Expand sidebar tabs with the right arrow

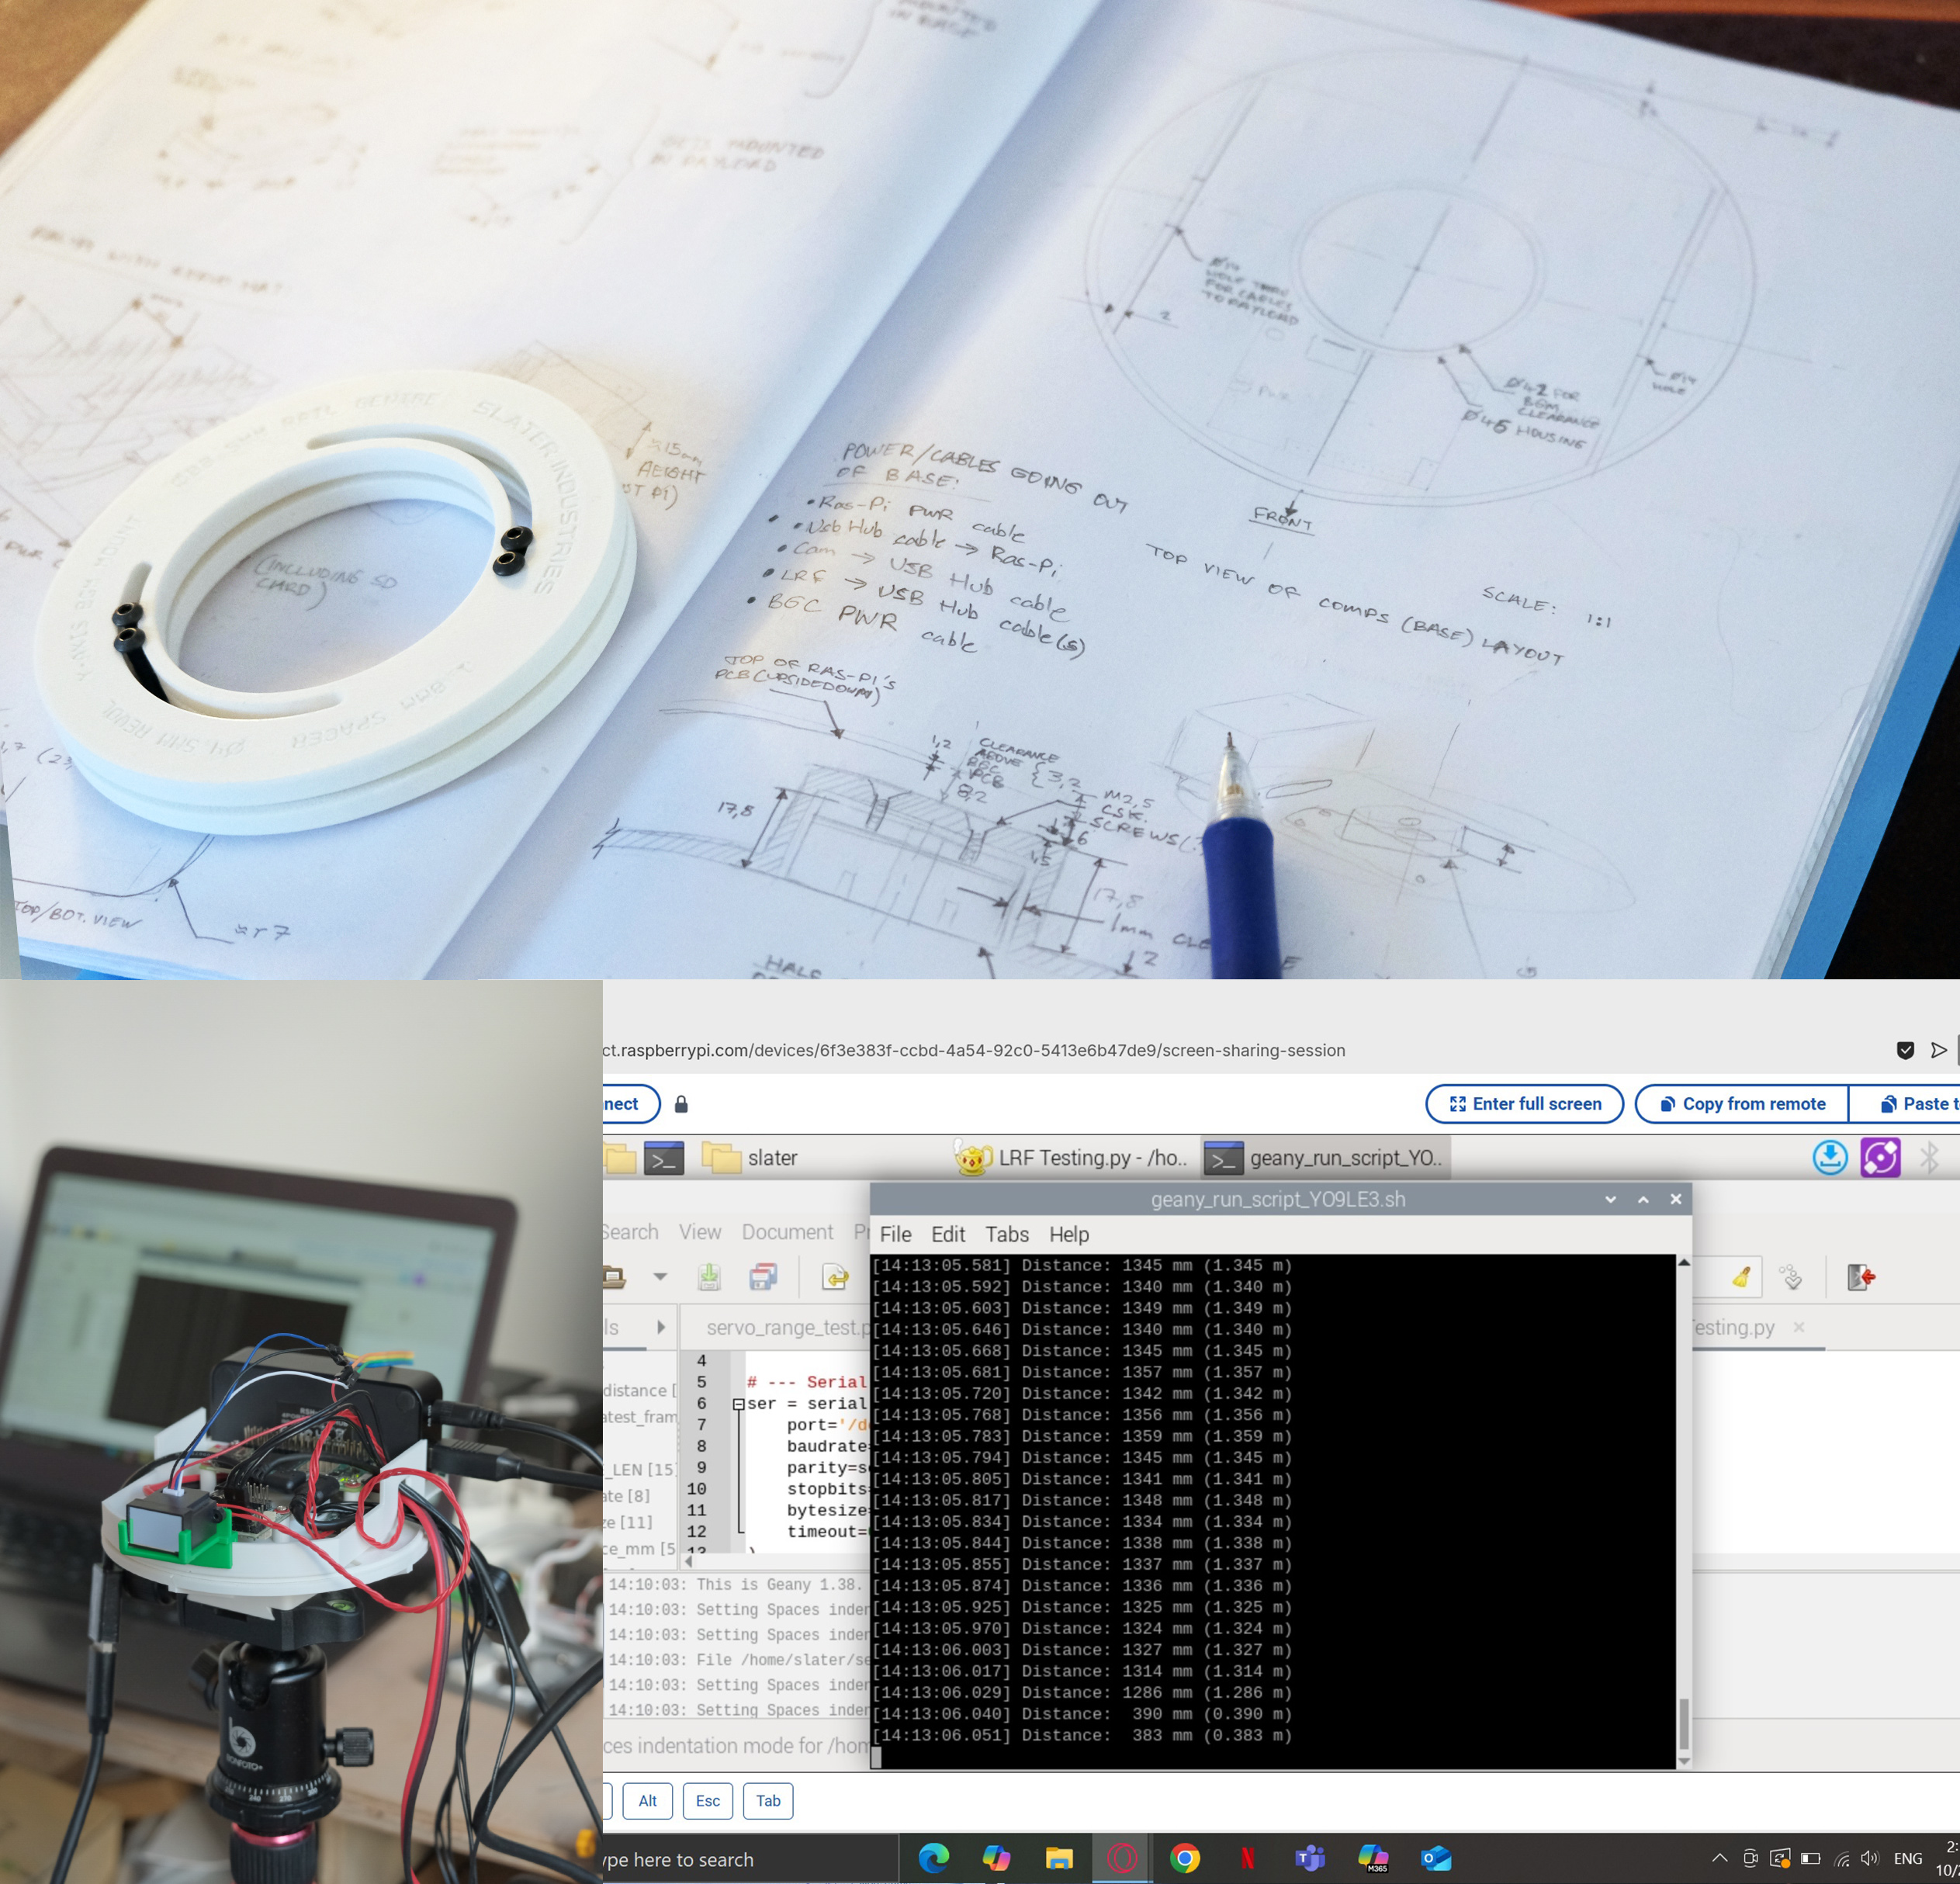pyautogui.click(x=661, y=1327)
